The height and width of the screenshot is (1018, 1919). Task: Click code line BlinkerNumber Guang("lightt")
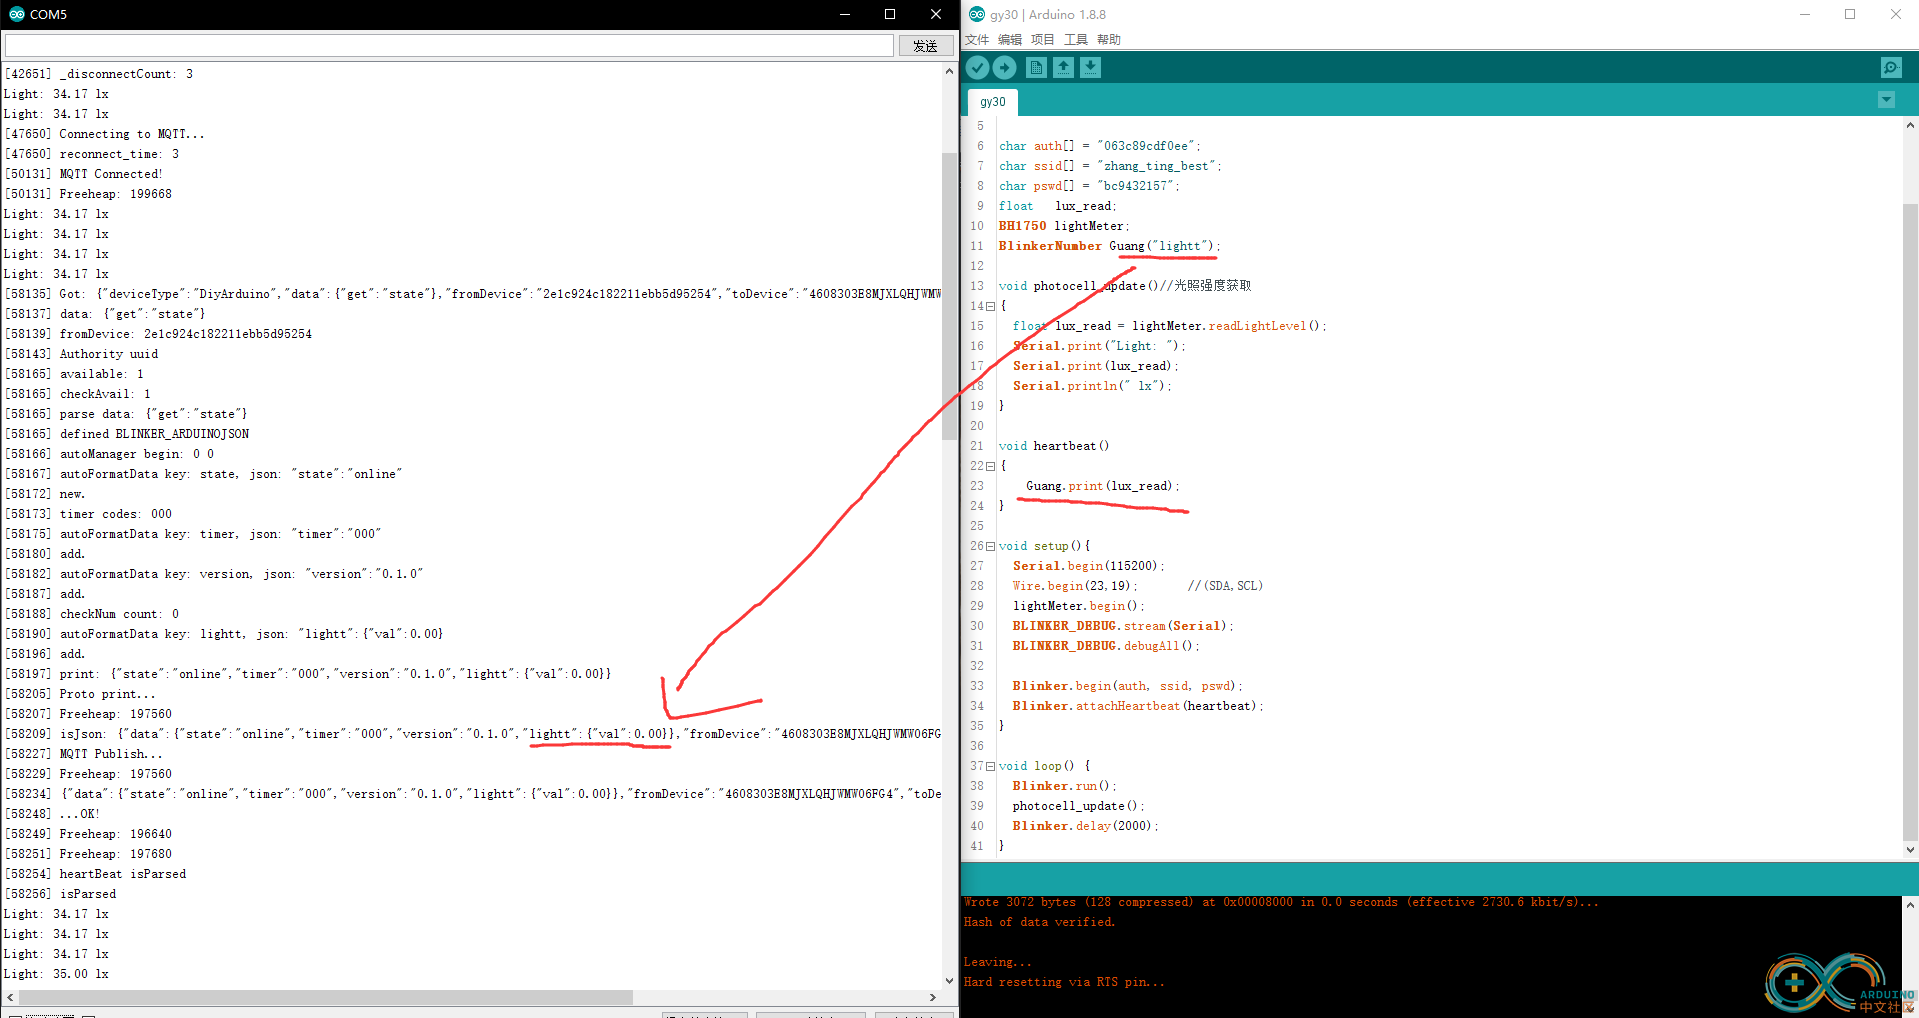click(1109, 246)
